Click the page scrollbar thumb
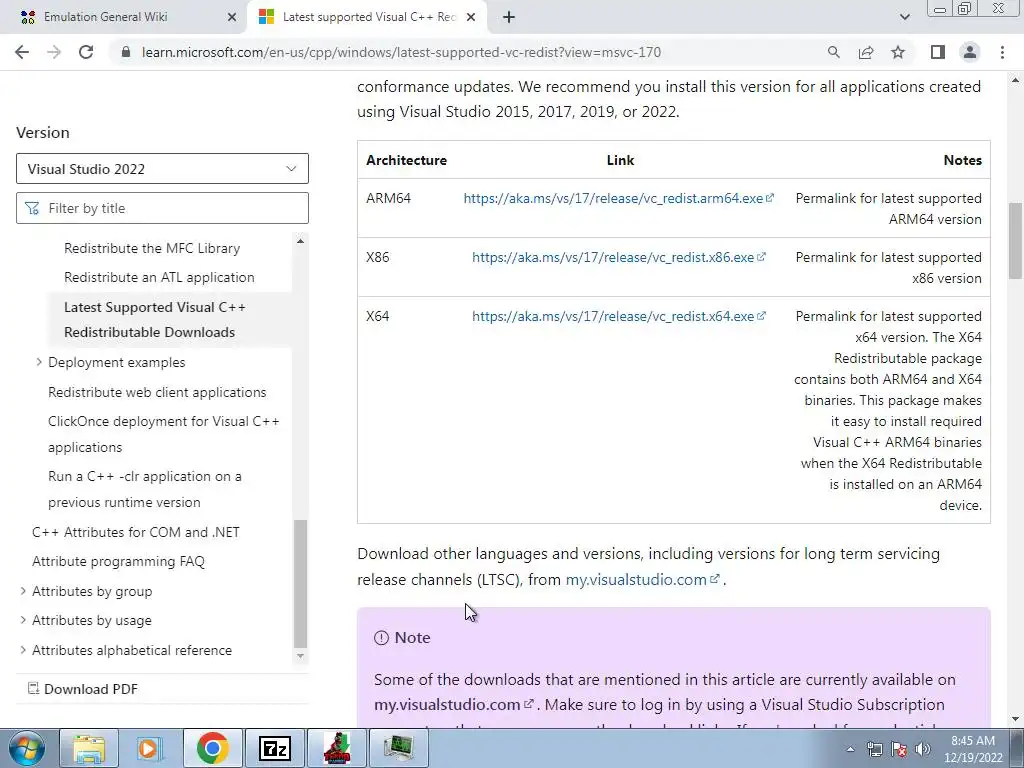 tap(1015, 241)
